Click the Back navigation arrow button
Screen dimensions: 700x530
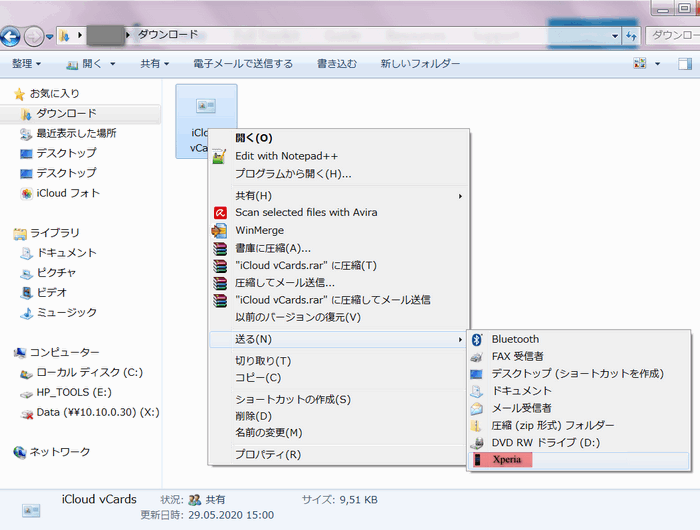pos(10,37)
